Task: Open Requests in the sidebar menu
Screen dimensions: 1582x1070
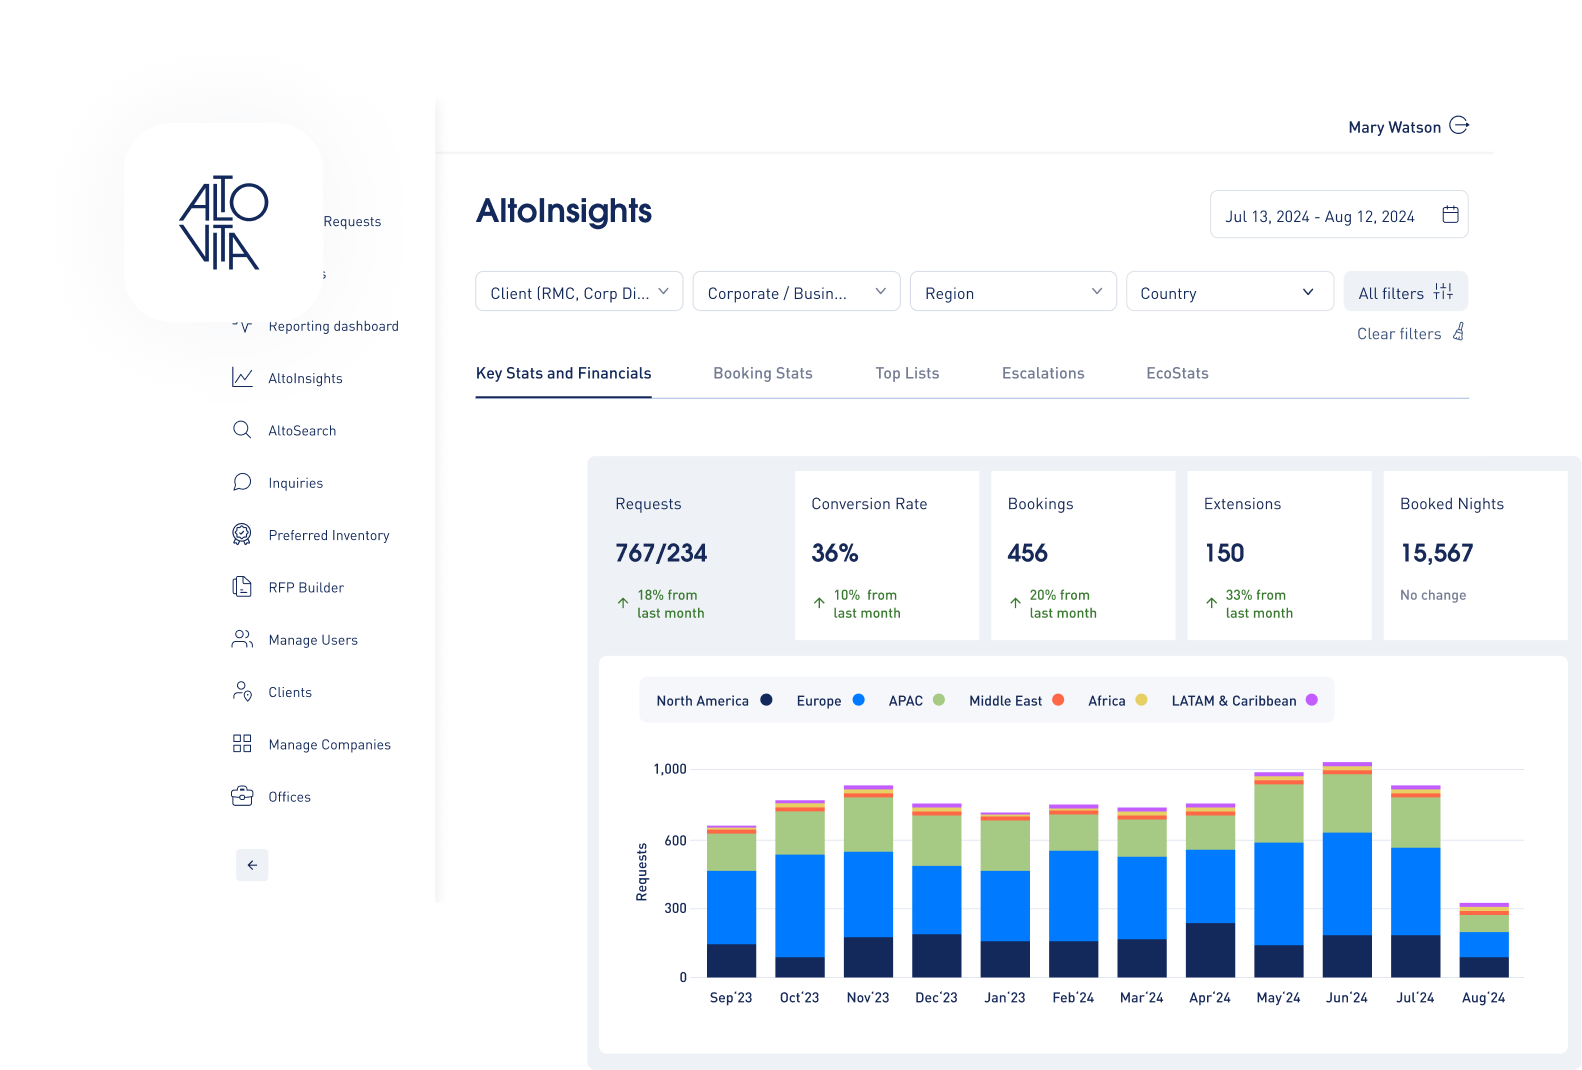Action: point(352,221)
